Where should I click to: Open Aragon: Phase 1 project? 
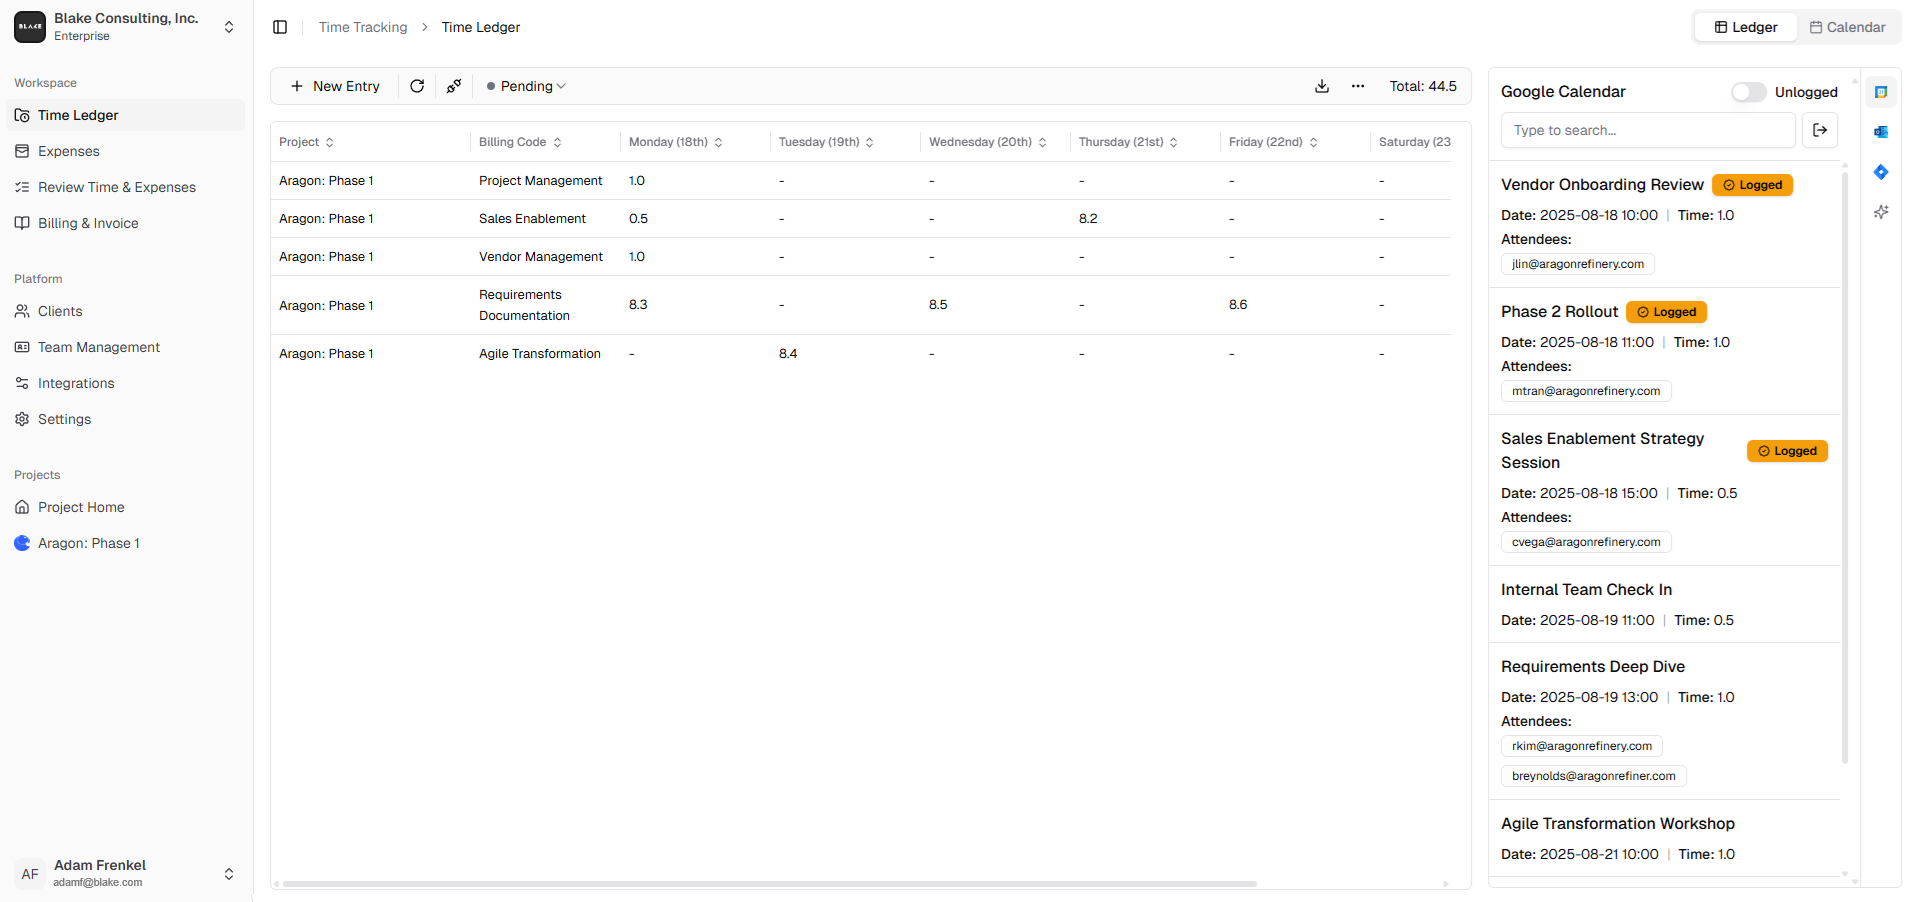coord(126,543)
